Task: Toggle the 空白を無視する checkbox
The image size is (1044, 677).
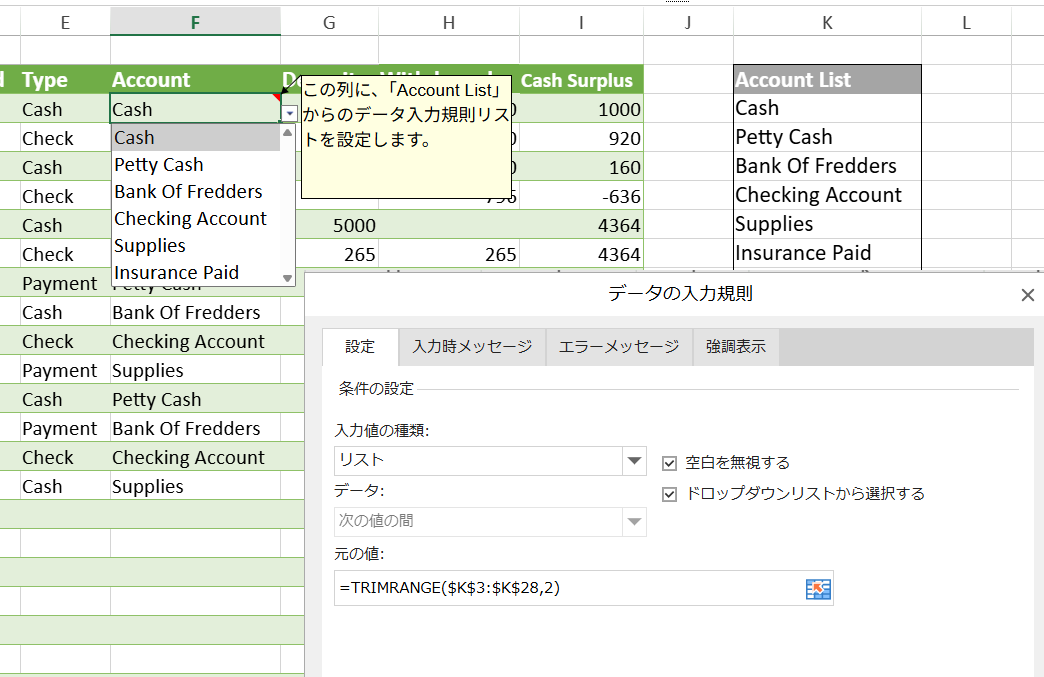Action: (669, 463)
